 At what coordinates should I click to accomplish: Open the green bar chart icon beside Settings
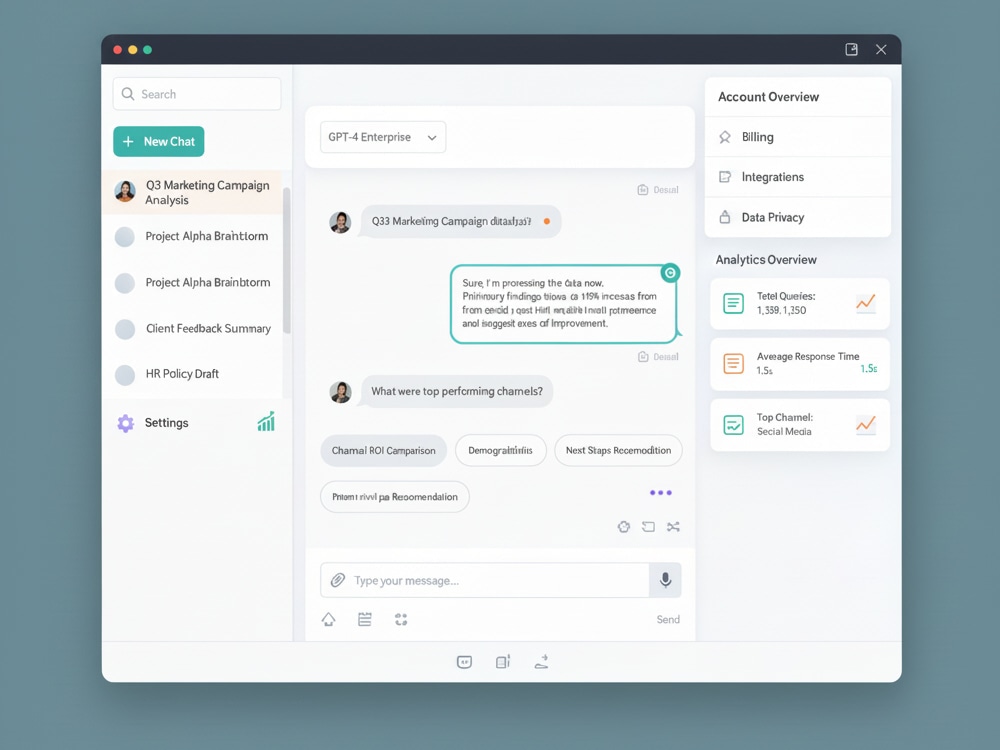click(266, 422)
